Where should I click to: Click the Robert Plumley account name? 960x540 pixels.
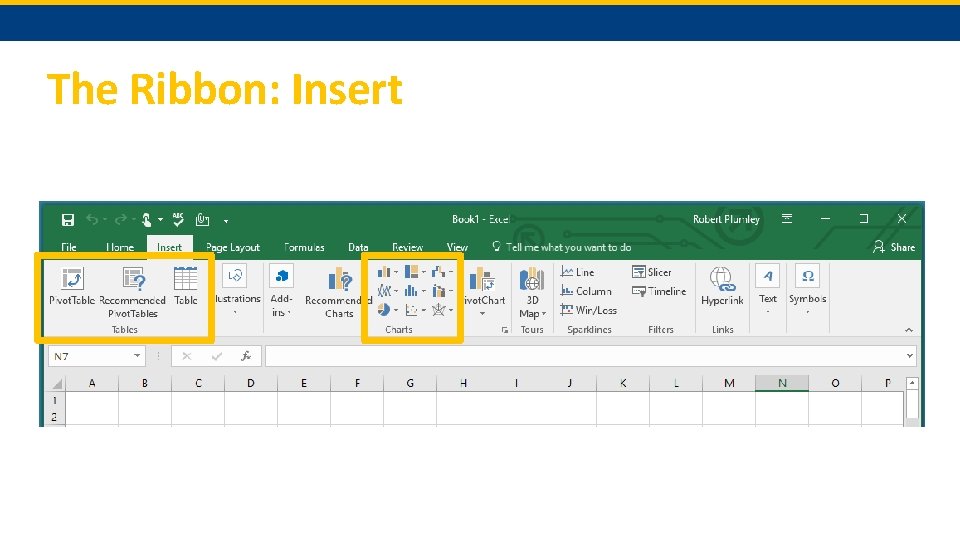point(726,219)
